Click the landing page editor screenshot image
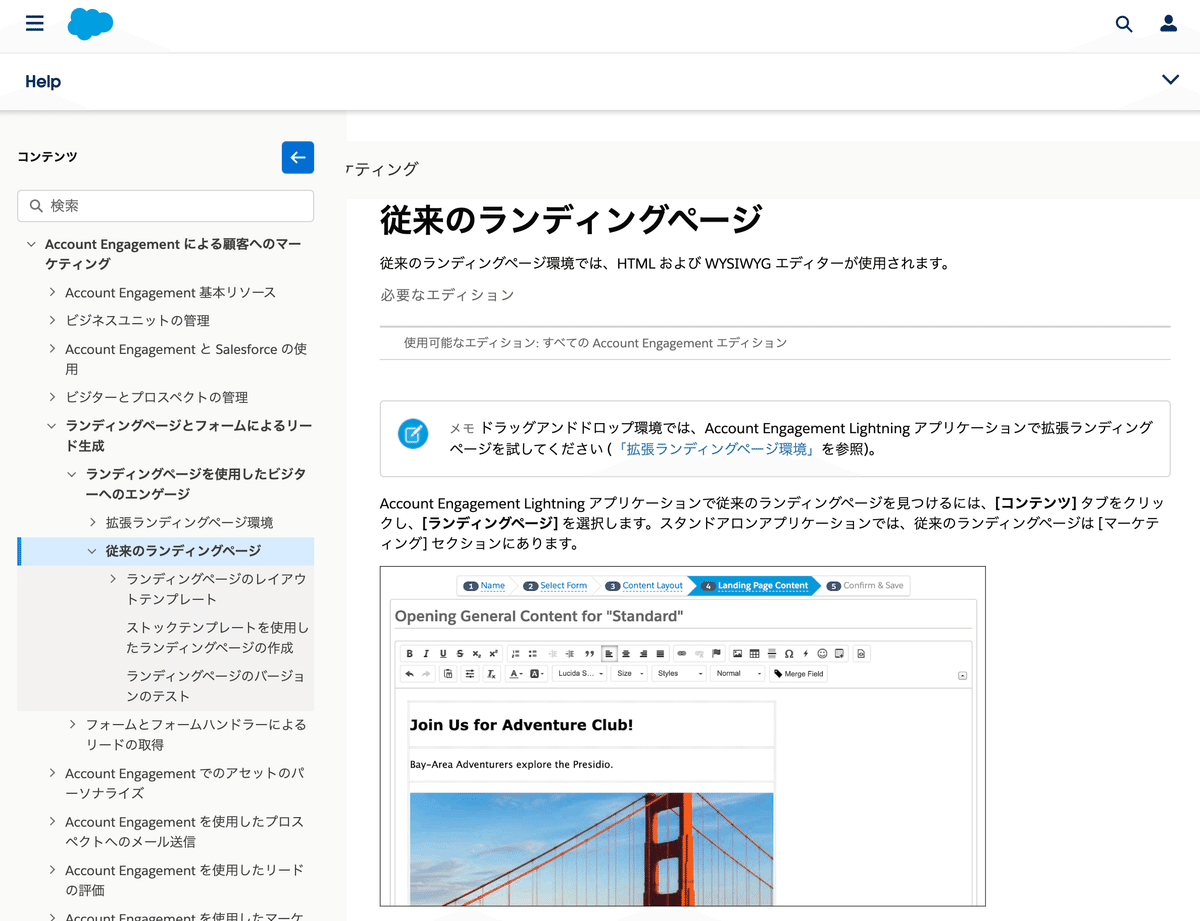This screenshot has height=921, width=1200. coord(682,736)
